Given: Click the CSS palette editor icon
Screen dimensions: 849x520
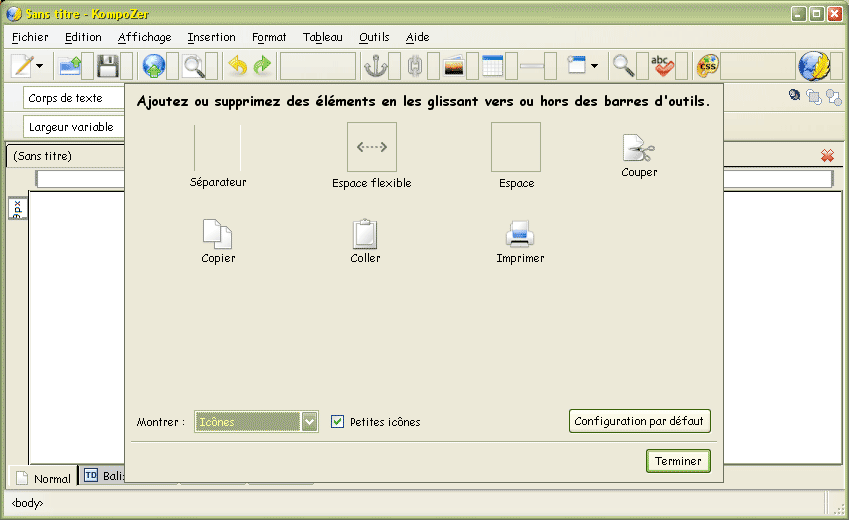Looking at the screenshot, I should [708, 67].
